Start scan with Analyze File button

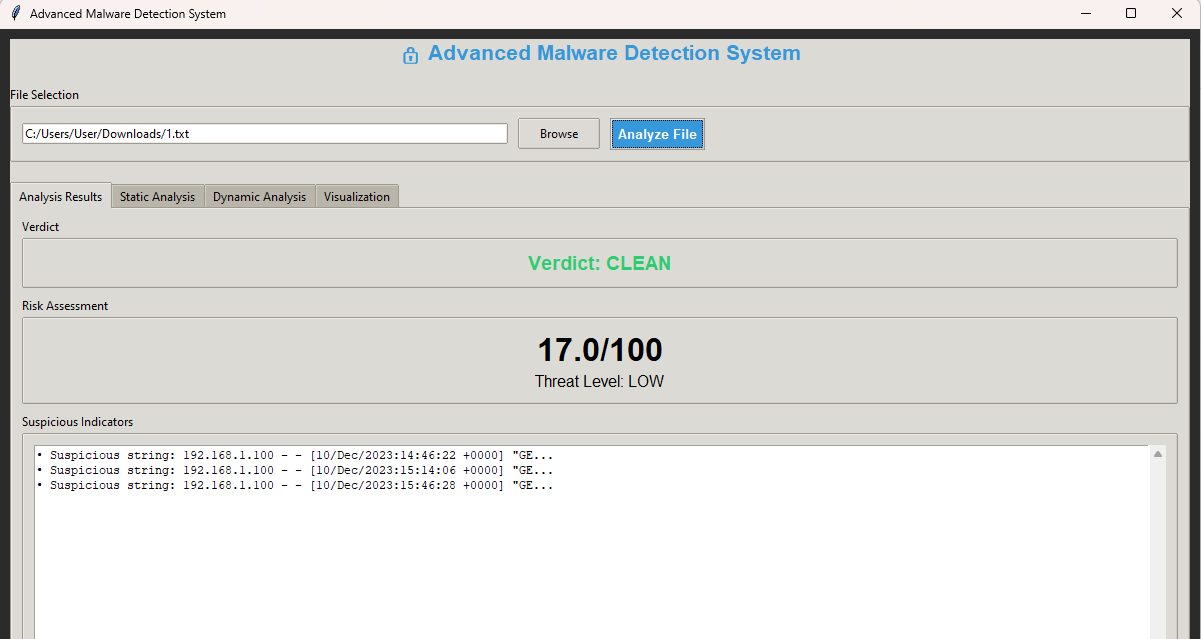pyautogui.click(x=657, y=134)
